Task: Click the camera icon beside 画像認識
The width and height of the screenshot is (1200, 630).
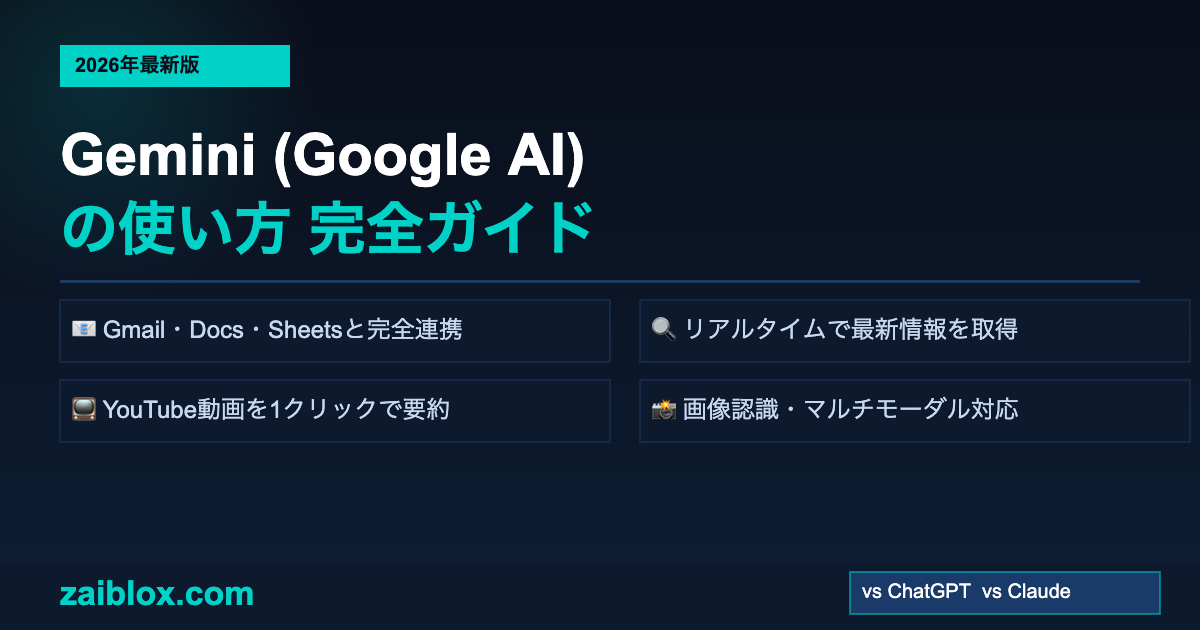Action: pos(663,410)
